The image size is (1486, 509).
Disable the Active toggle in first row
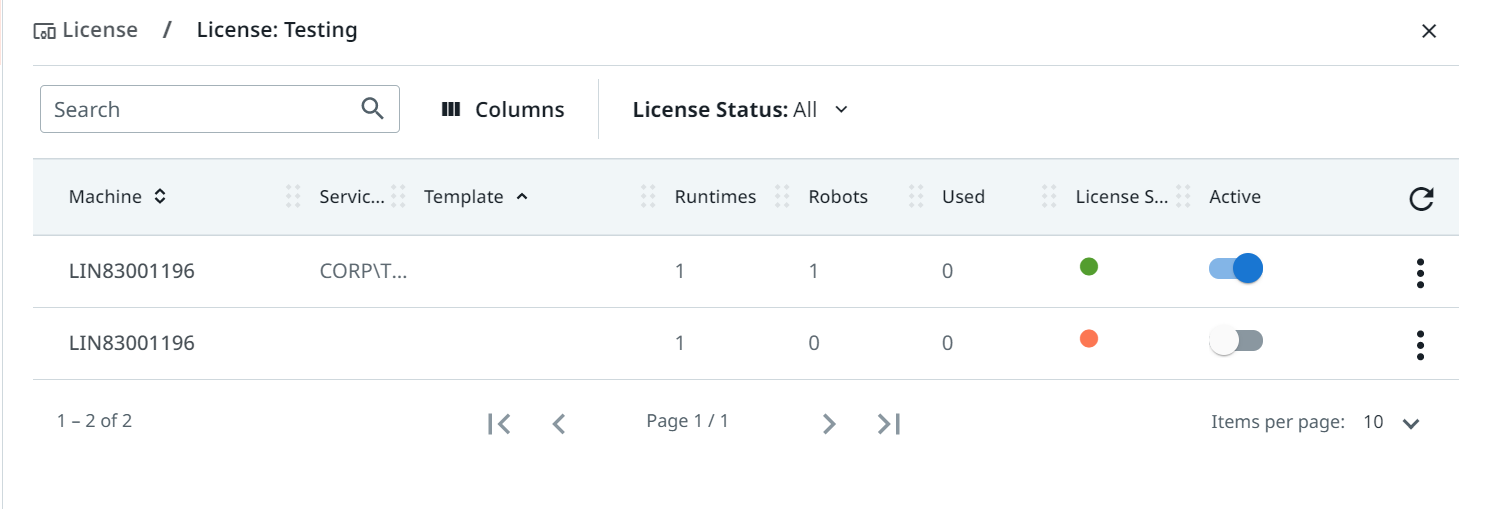pos(1236,269)
